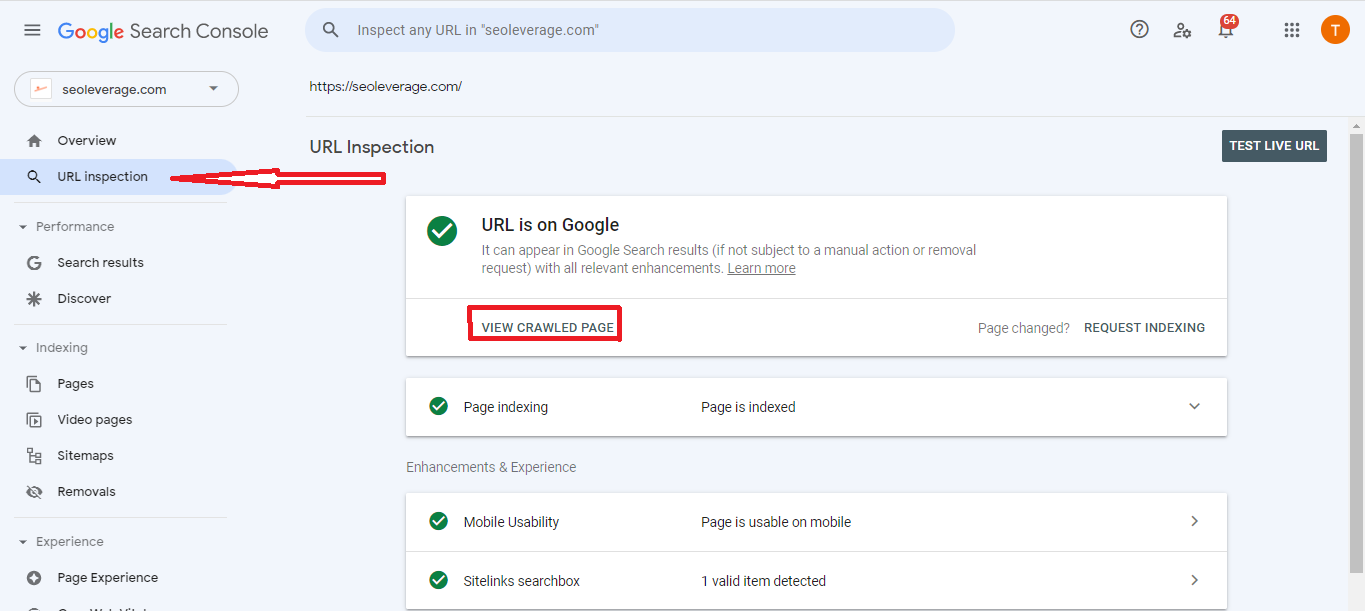1365x611 pixels.
Task: Click the Sitemaps icon in sidebar
Action: [34, 456]
